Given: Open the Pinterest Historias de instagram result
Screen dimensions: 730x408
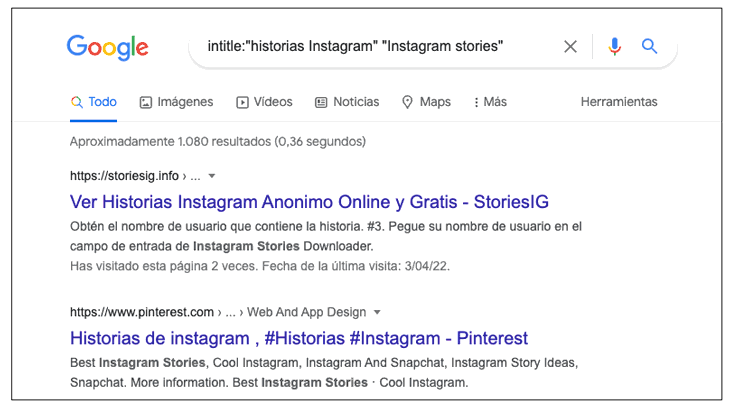Looking at the screenshot, I should click(x=299, y=338).
